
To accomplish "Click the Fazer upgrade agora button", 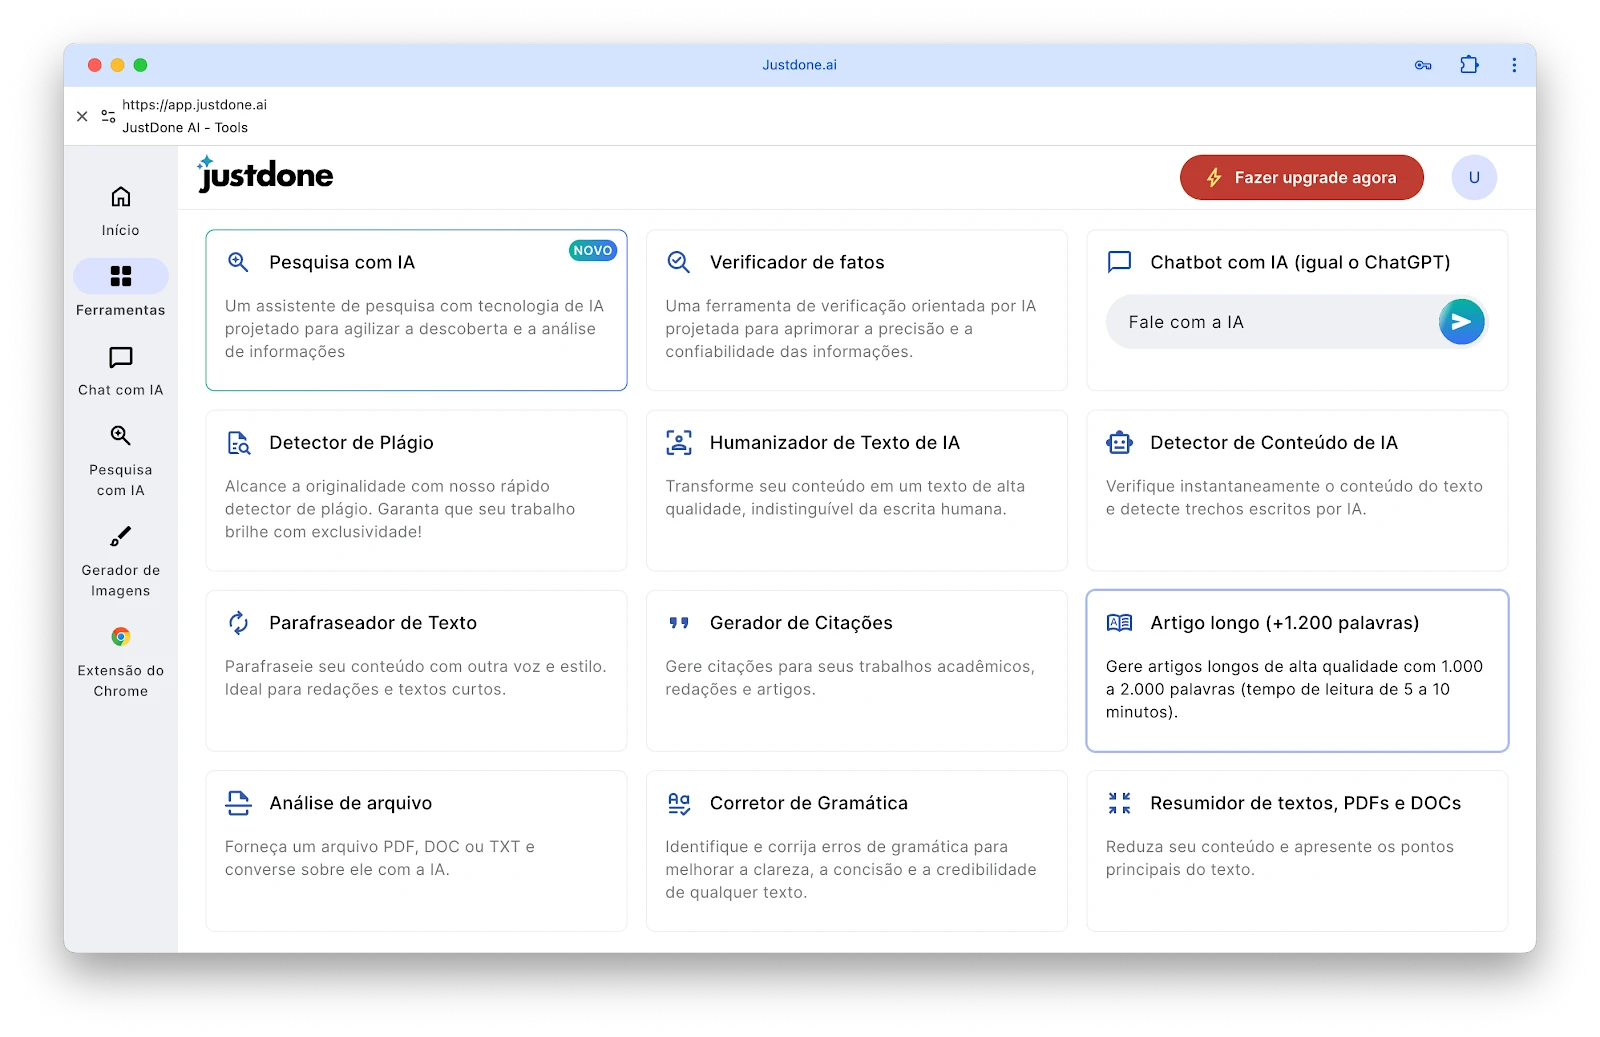I will [1301, 177].
